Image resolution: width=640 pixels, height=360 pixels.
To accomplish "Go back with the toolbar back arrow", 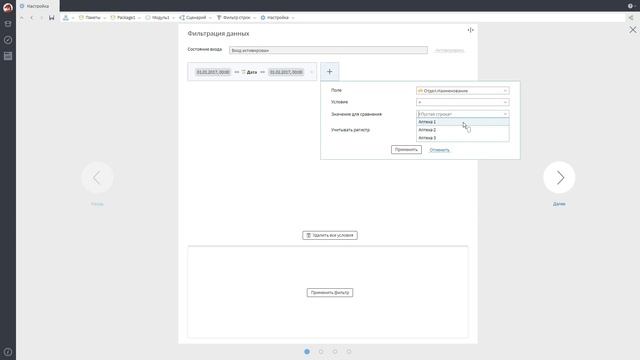I will [x=32, y=18].
